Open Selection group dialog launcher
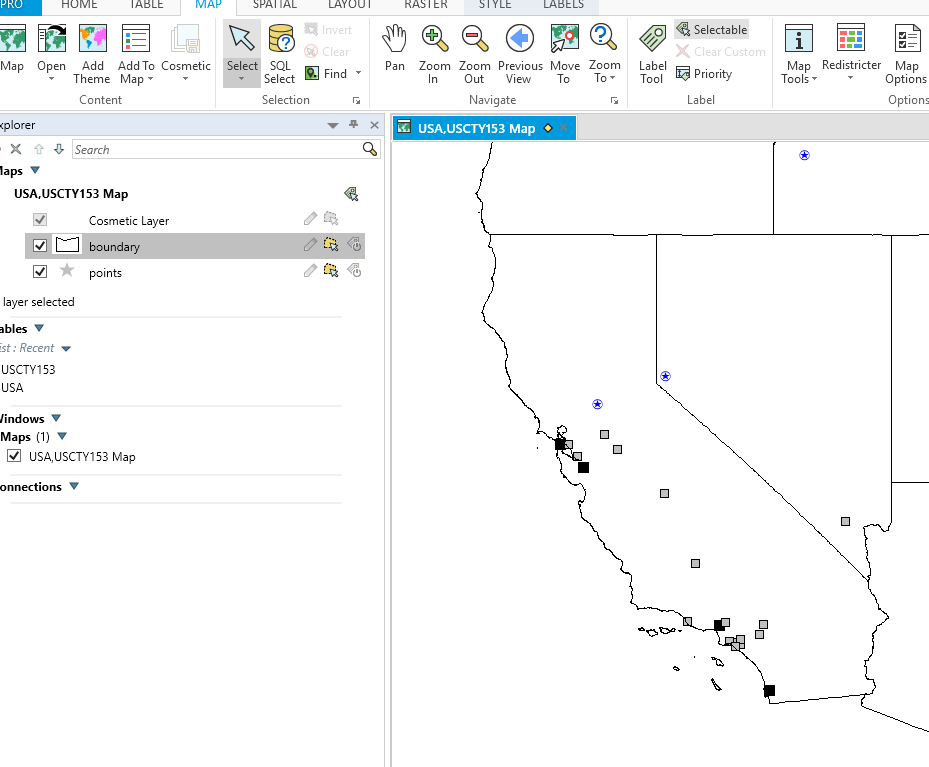Screen dimensions: 929x767 [x=356, y=101]
